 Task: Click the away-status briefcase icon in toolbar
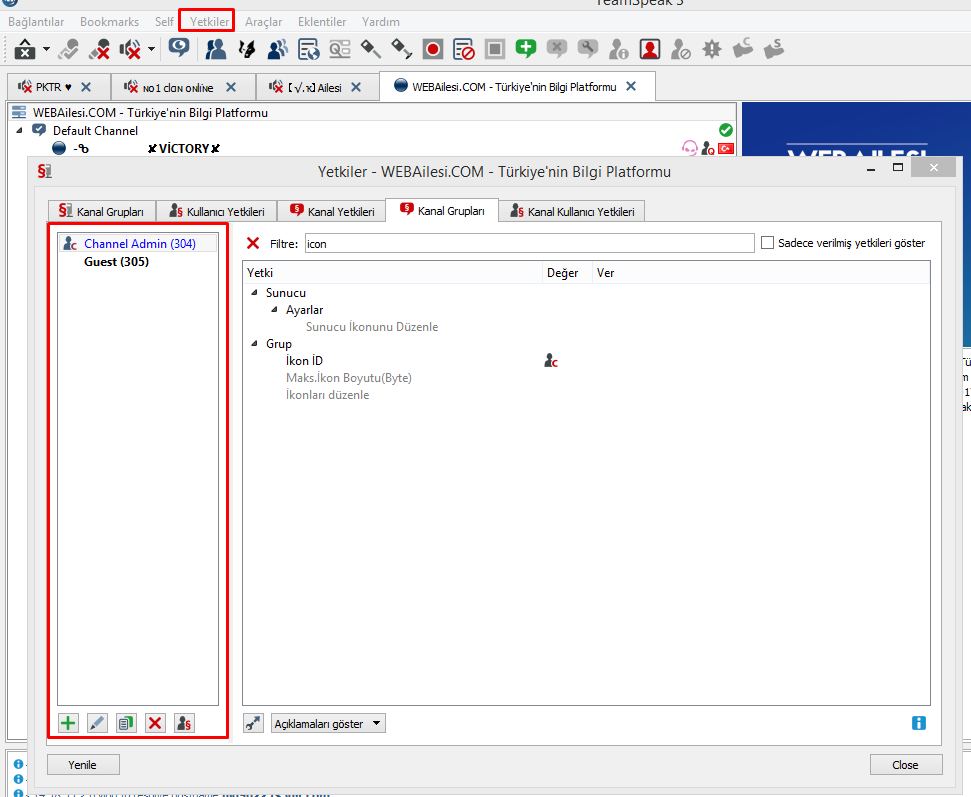click(x=25, y=49)
